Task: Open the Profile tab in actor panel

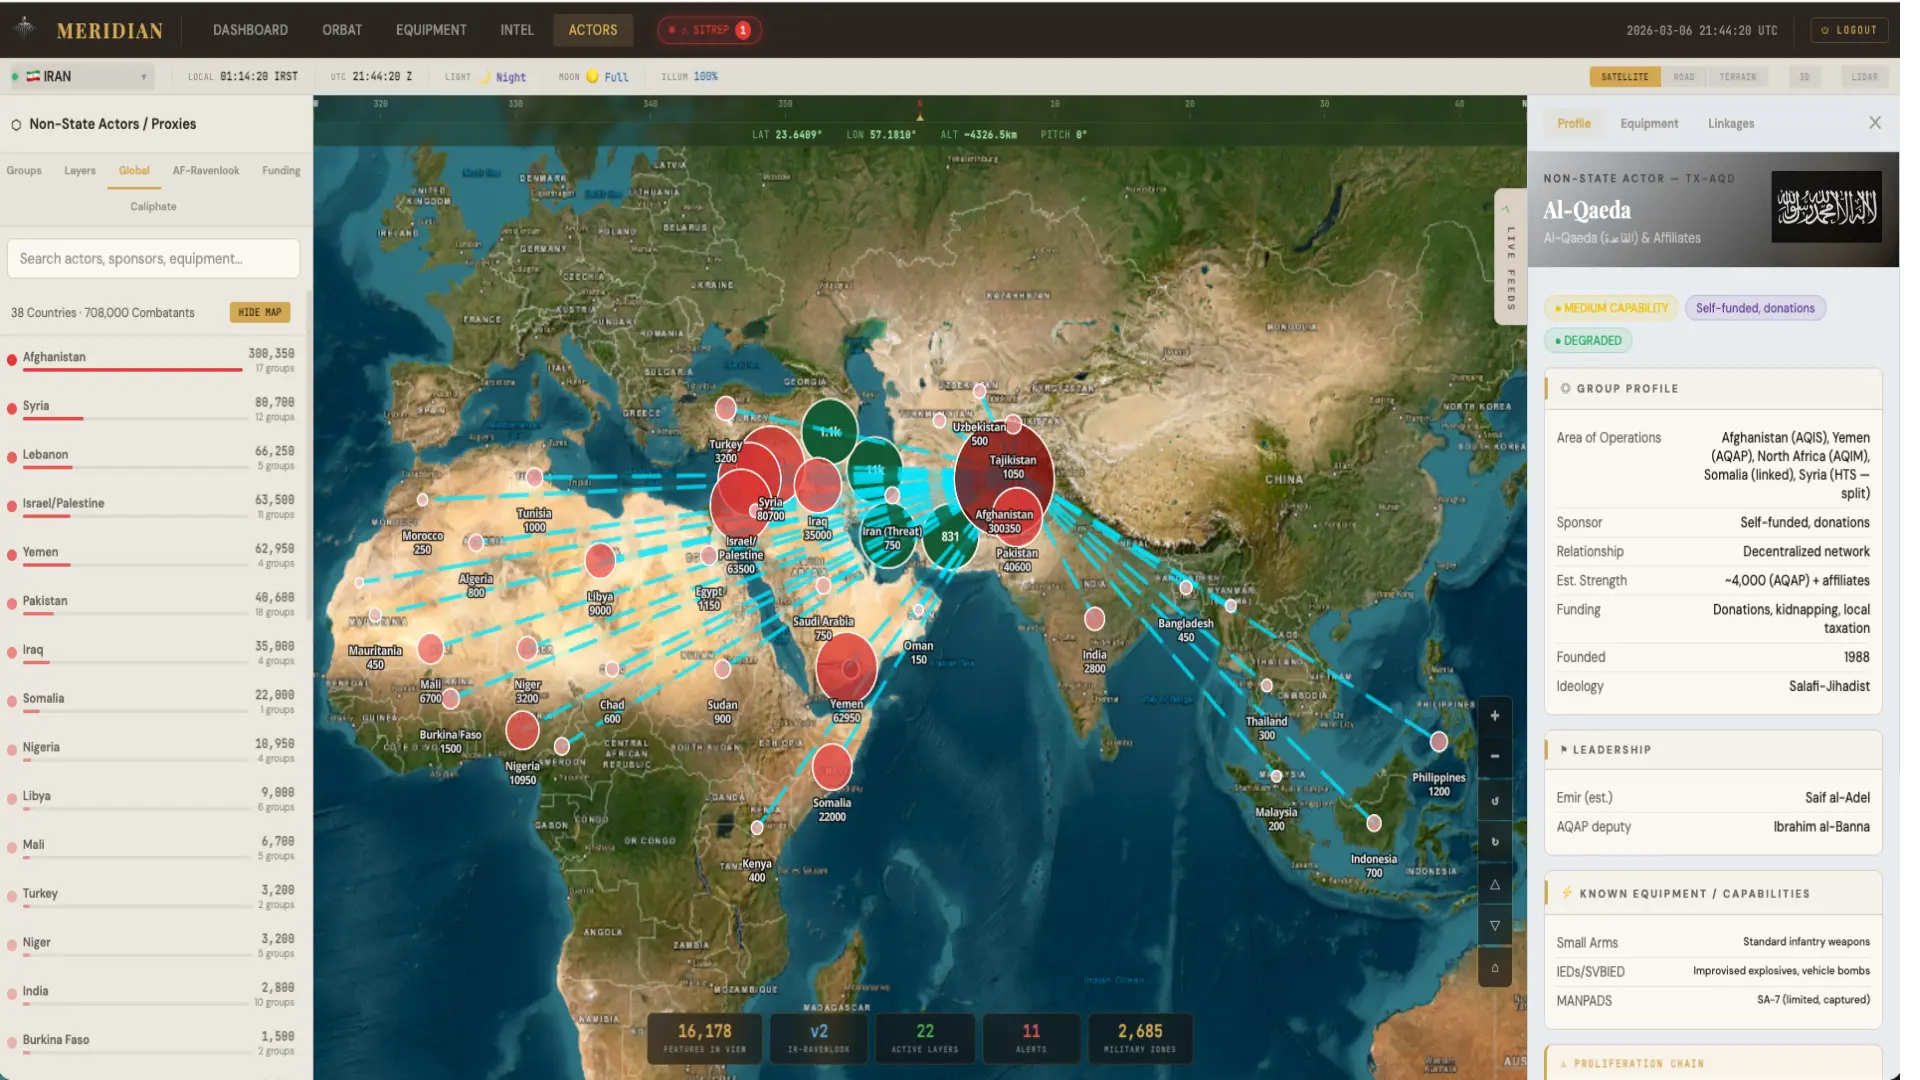Action: point(1573,124)
